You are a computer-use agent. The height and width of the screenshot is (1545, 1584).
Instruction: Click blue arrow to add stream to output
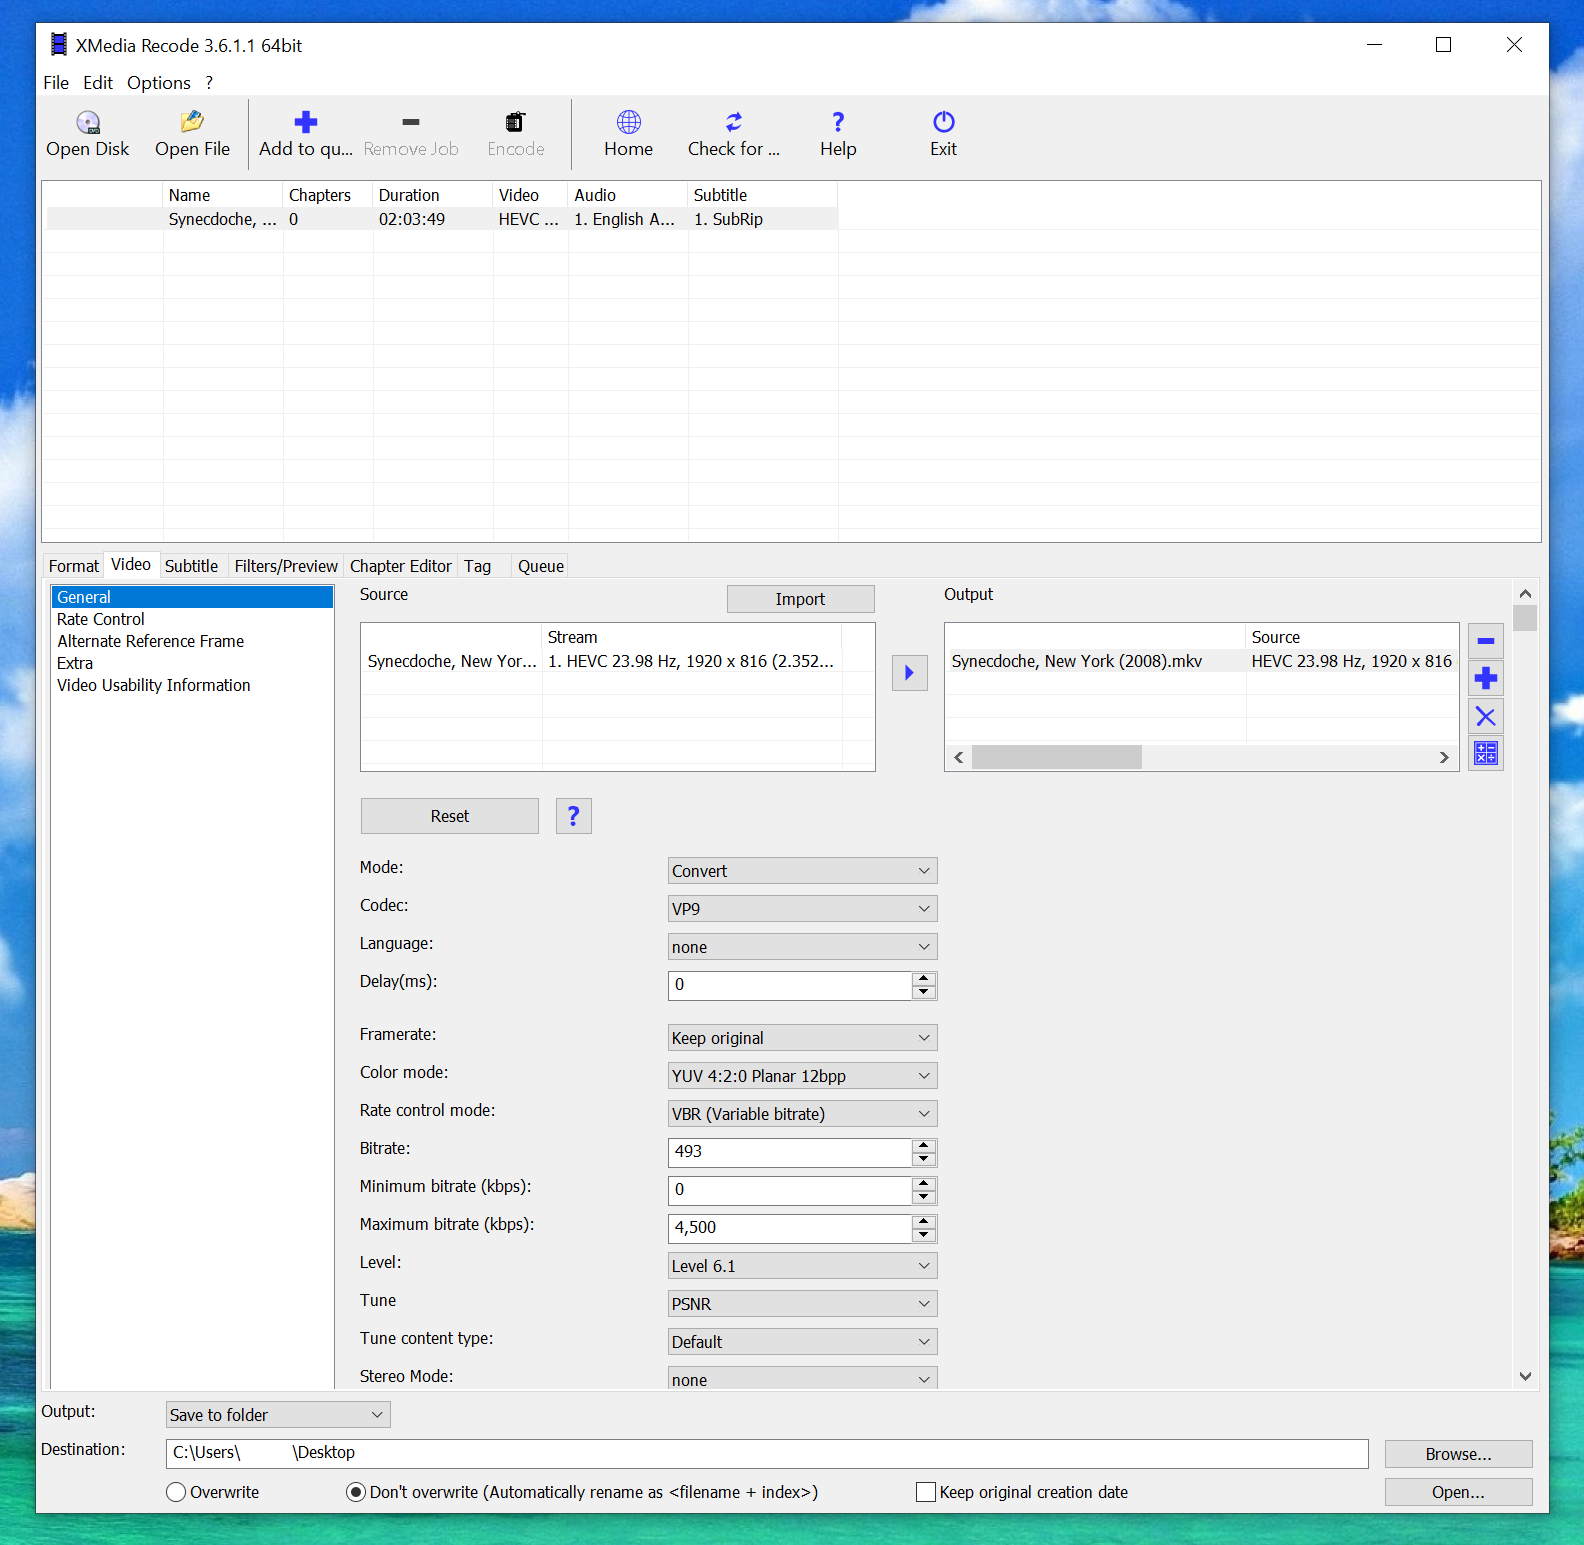(909, 673)
